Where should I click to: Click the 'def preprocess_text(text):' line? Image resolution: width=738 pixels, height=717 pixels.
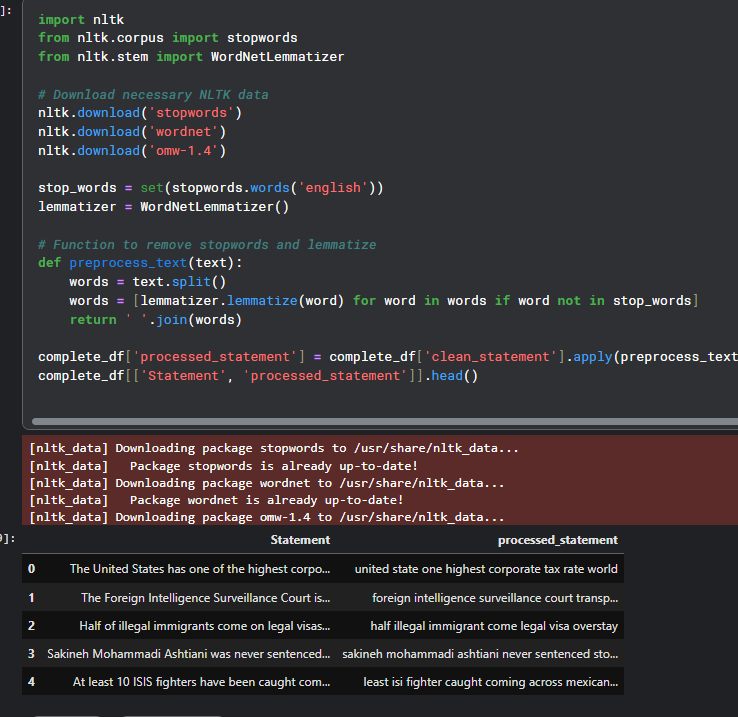pos(140,263)
